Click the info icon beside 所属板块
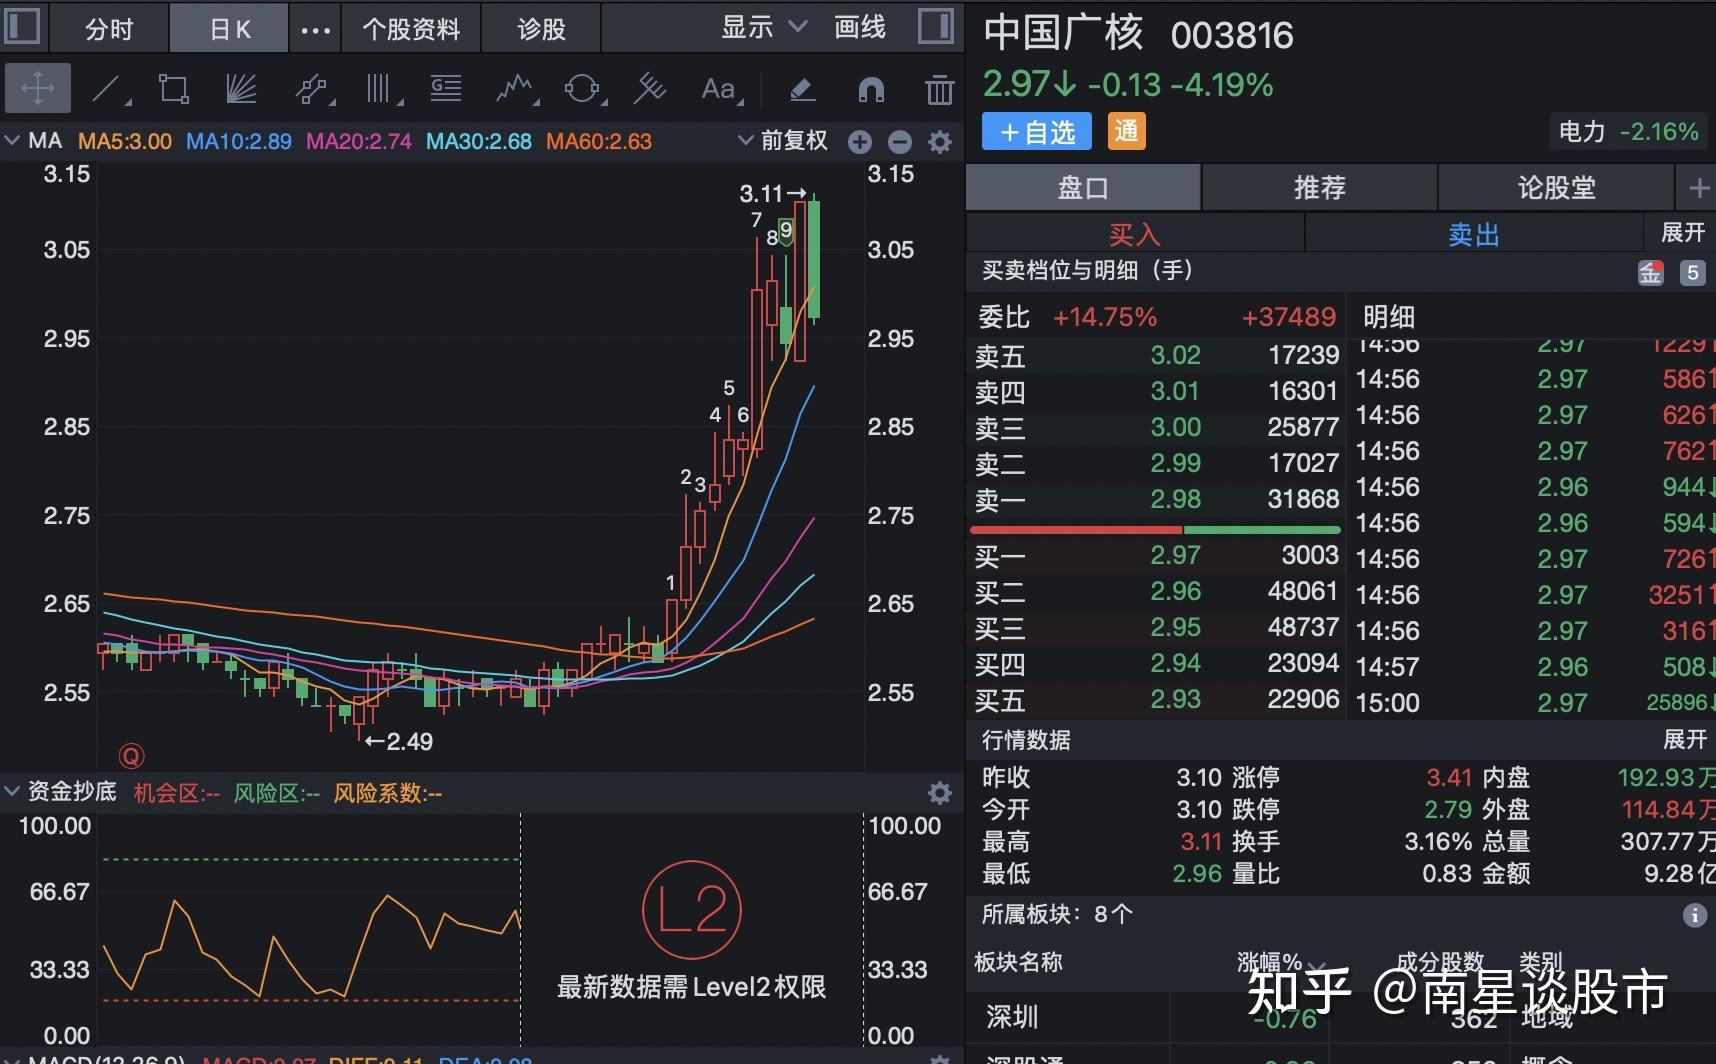Screen dimensions: 1716x1064 pos(1694,915)
